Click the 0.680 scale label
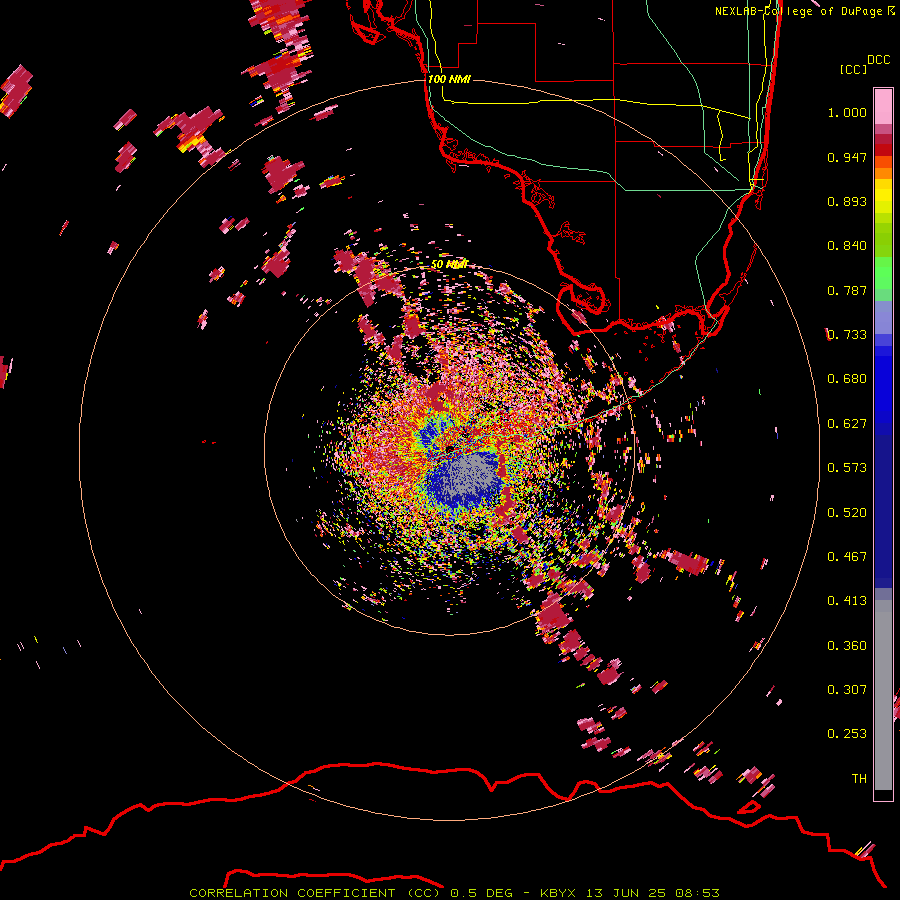Screen dimensions: 900x900 [847, 379]
